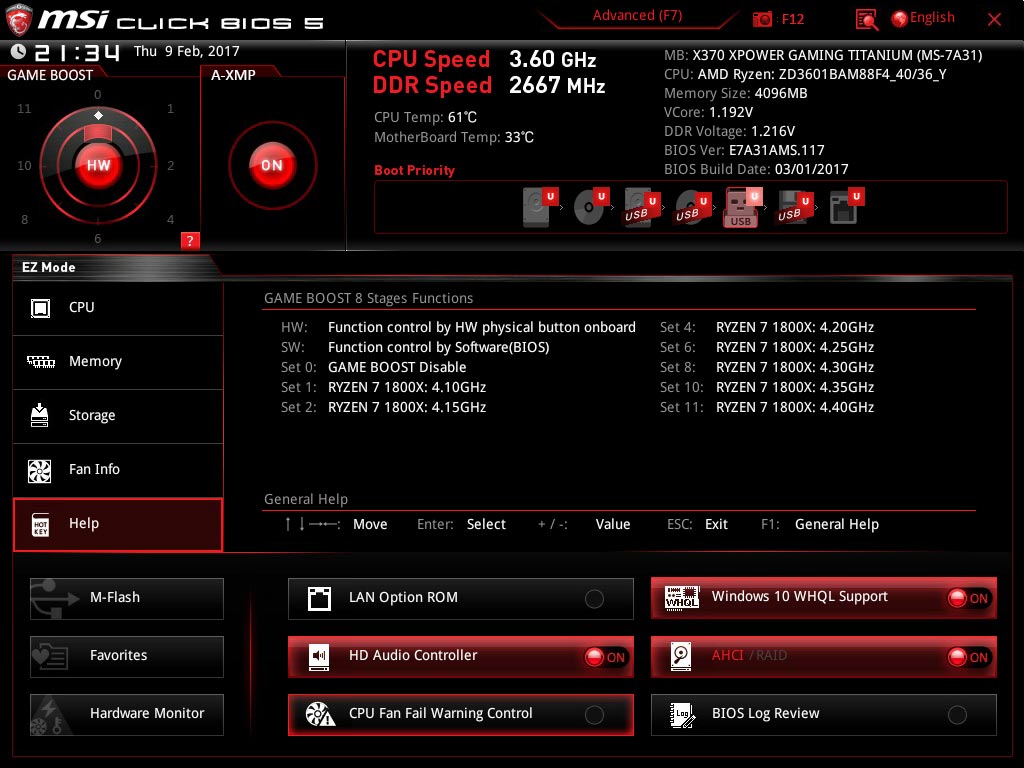
Task: Open the English language selector
Action: [923, 18]
